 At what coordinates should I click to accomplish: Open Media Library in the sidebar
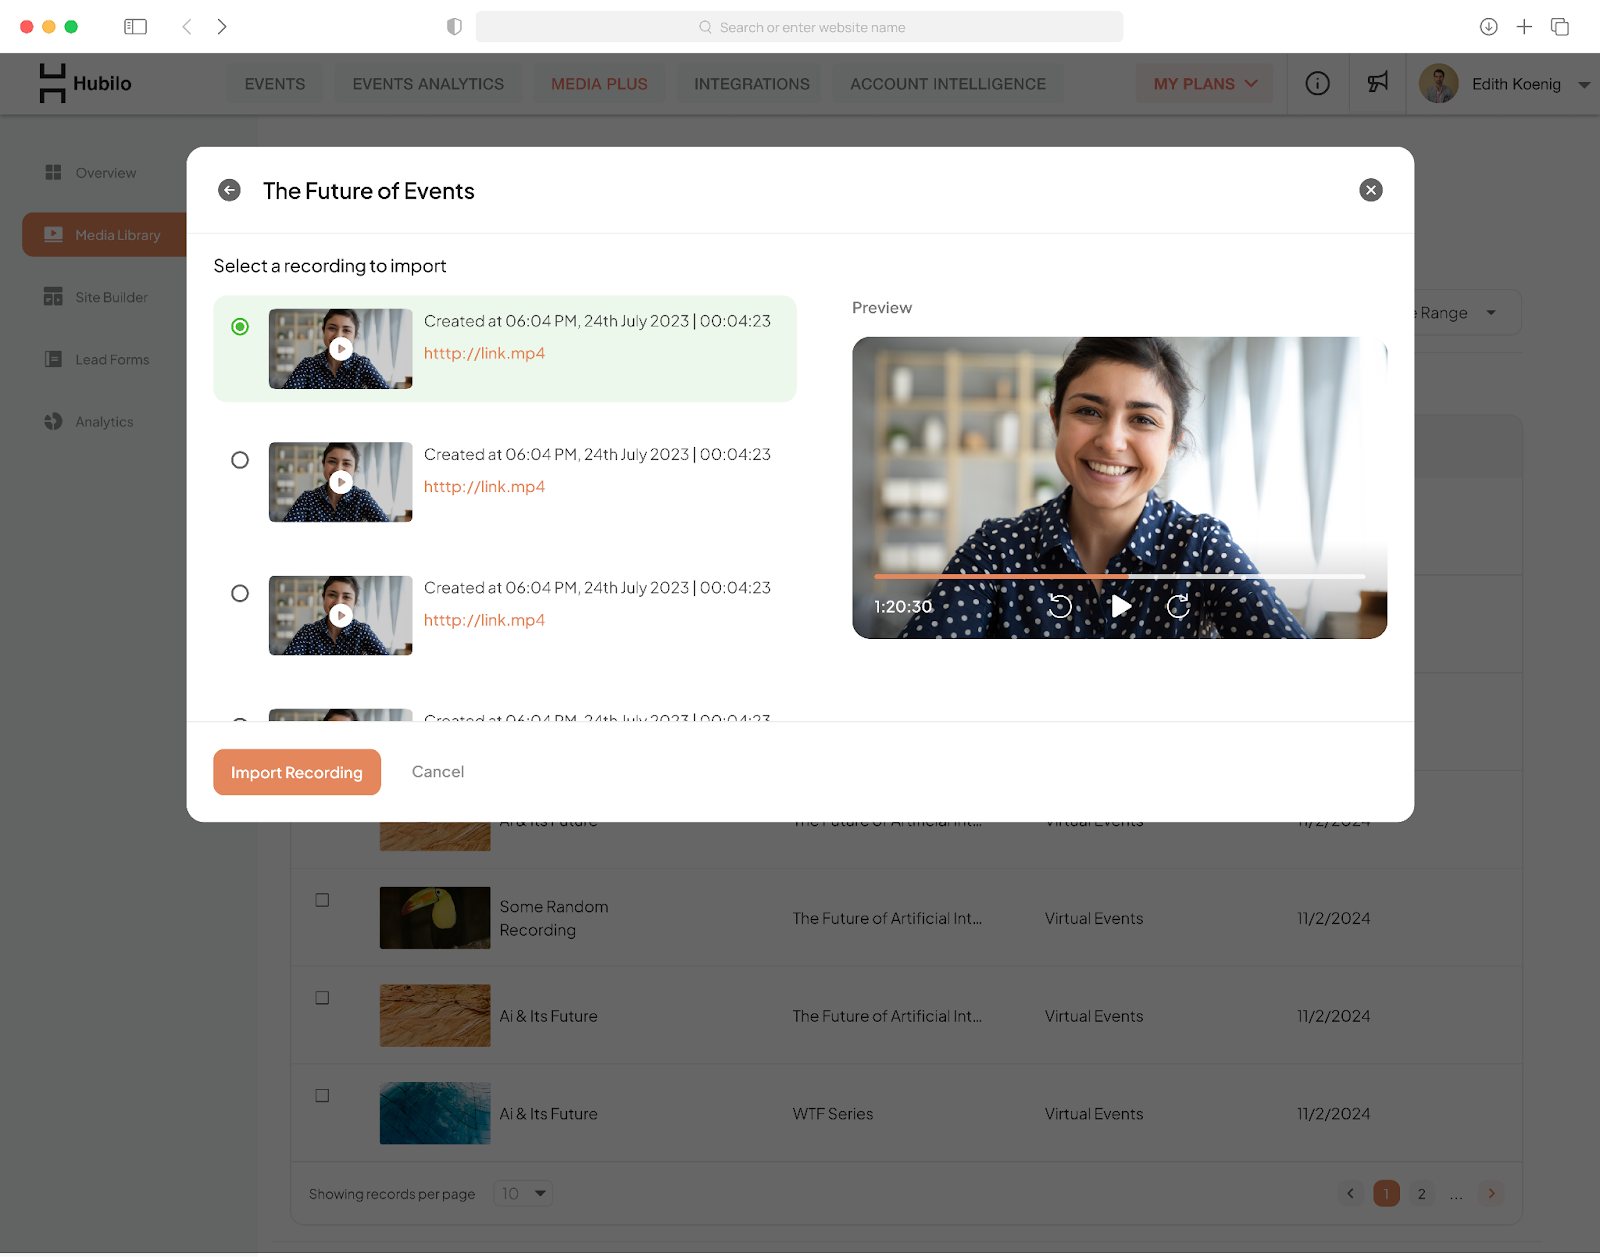pyautogui.click(x=105, y=235)
